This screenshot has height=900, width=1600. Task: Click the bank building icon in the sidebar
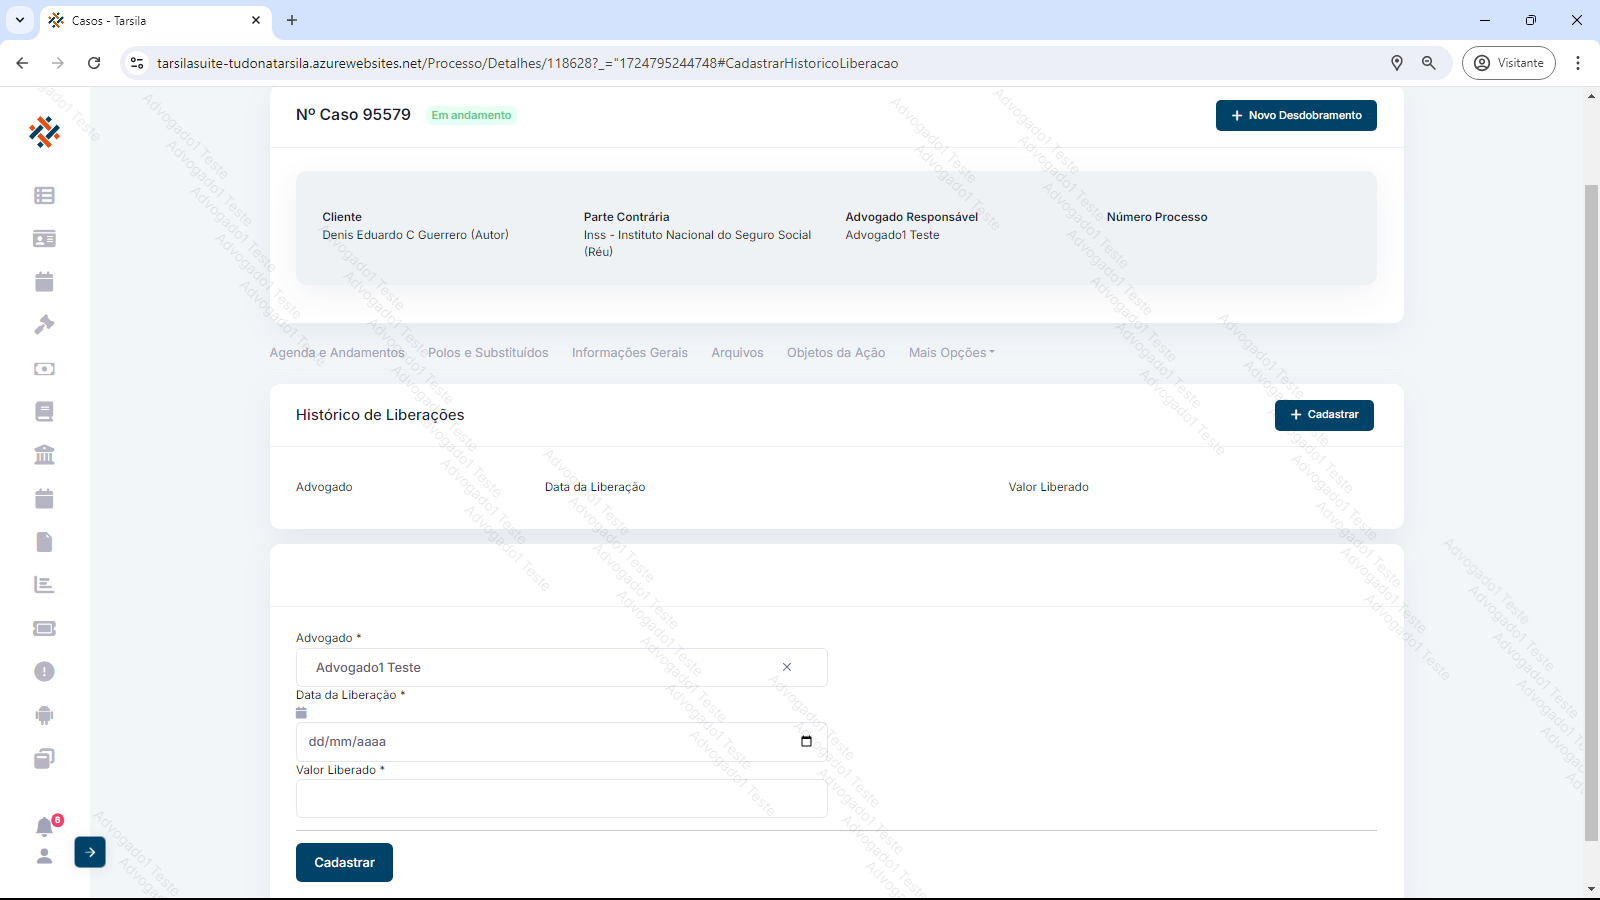(44, 455)
